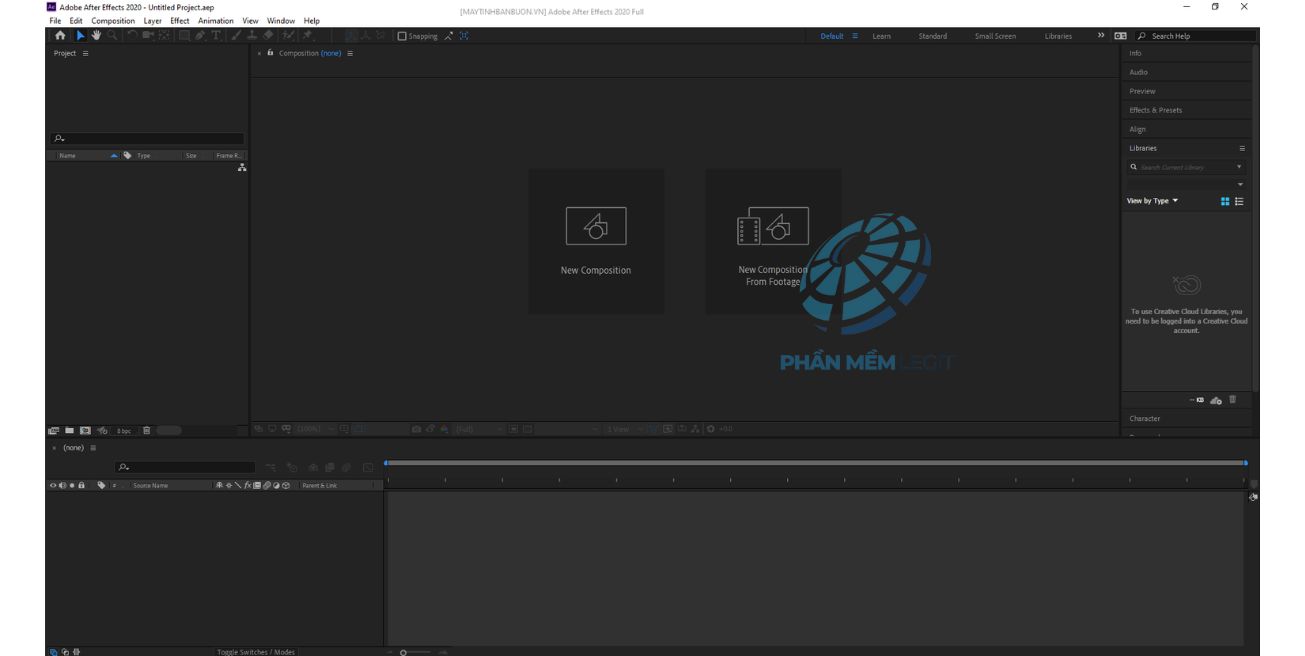Toggle the composition viewer lock icon
Image resolution: width=1305 pixels, height=656 pixels.
pos(270,53)
